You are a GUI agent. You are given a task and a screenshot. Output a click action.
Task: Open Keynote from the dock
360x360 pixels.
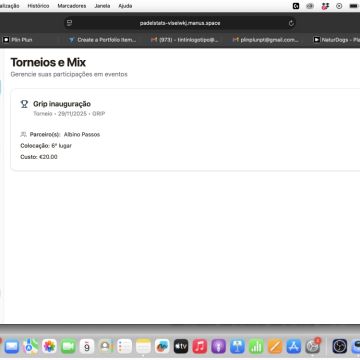237,346
